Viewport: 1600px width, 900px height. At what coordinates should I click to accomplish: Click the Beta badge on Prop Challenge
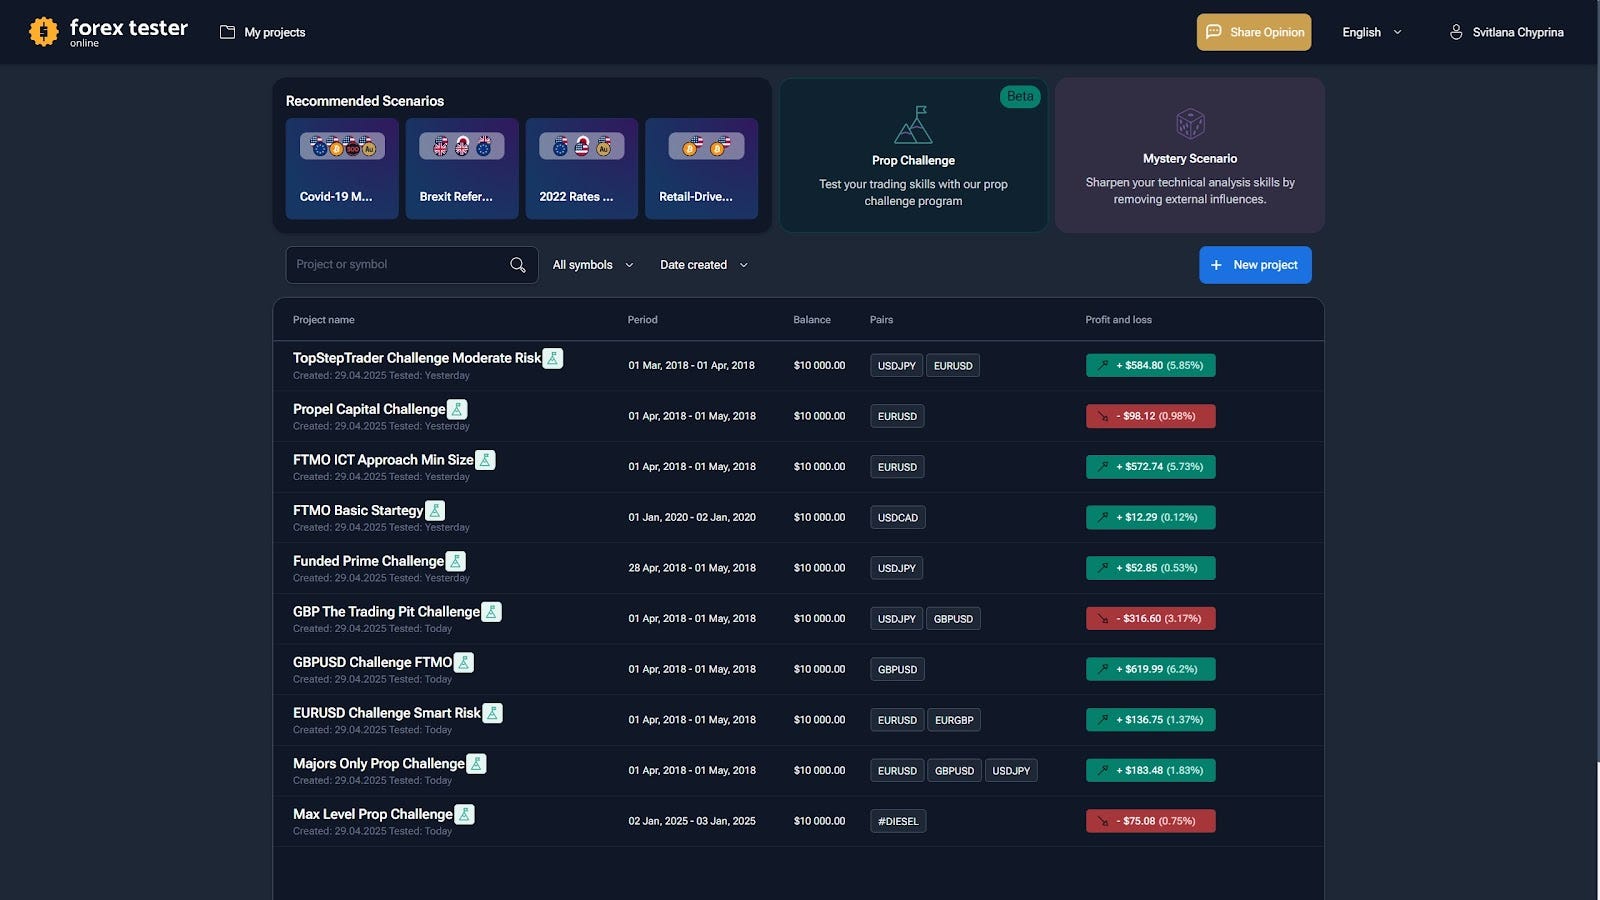click(x=1020, y=96)
